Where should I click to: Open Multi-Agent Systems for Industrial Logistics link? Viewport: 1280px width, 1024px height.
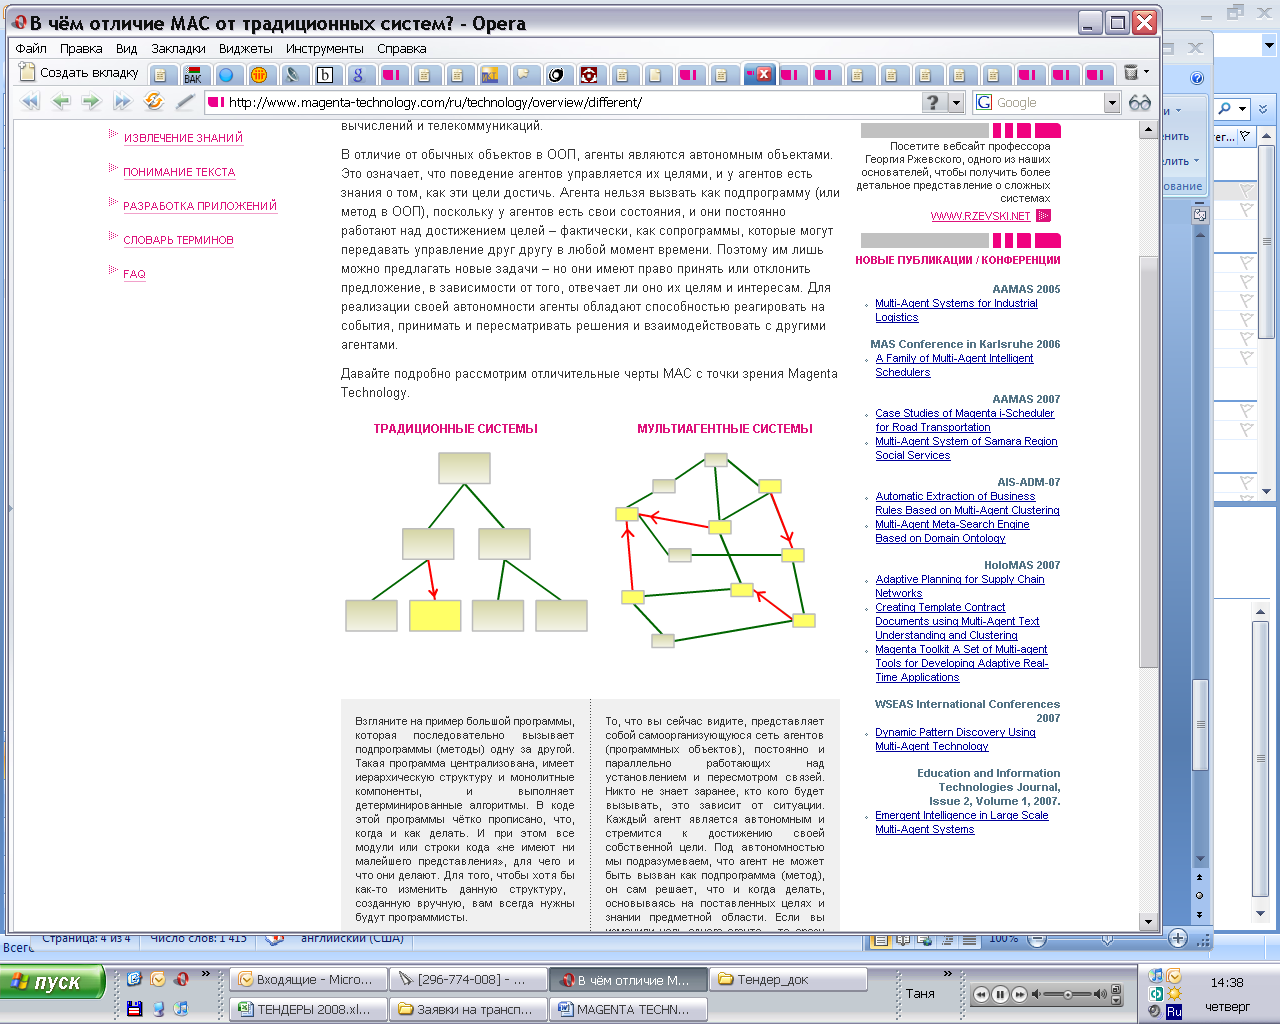[x=956, y=310]
